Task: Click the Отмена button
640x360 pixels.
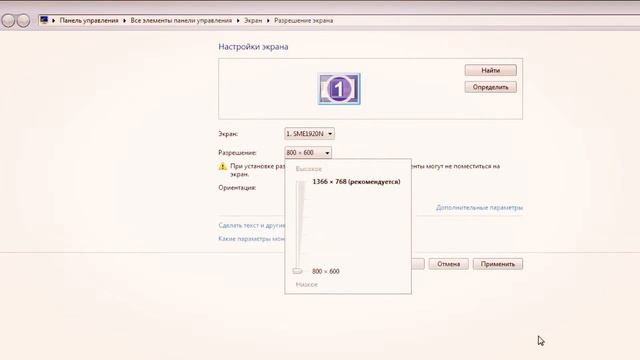Action: (x=449, y=264)
